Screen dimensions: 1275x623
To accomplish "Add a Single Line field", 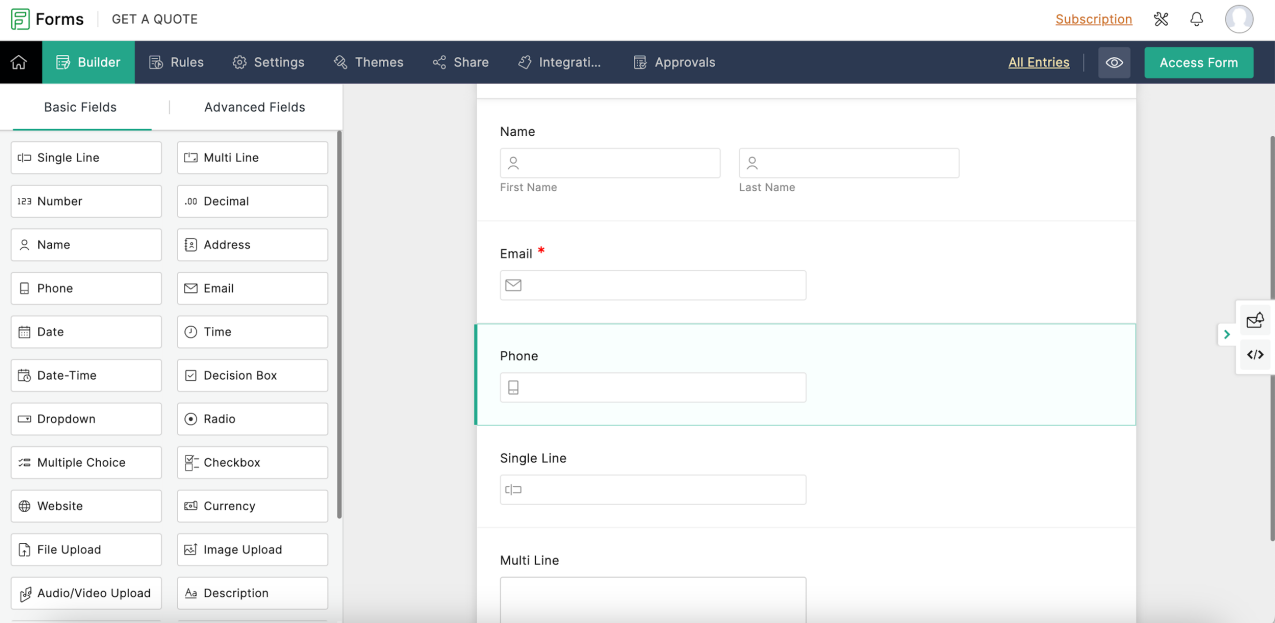I will click(x=86, y=158).
